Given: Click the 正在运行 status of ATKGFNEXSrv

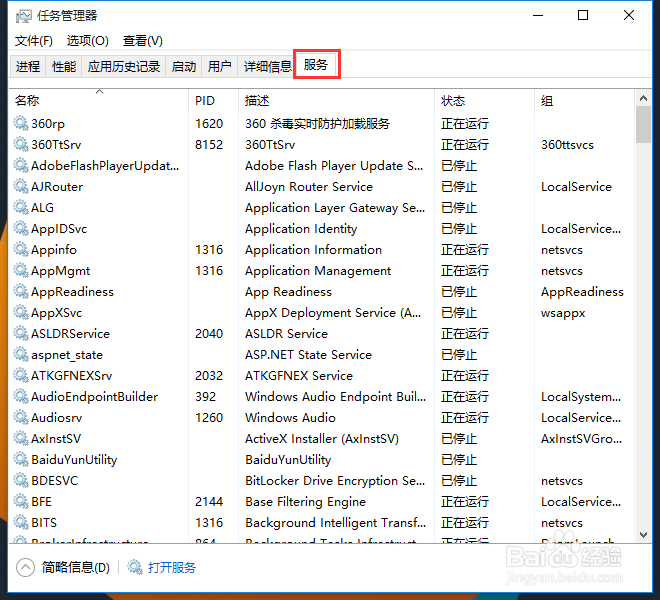Looking at the screenshot, I should coord(465,376).
